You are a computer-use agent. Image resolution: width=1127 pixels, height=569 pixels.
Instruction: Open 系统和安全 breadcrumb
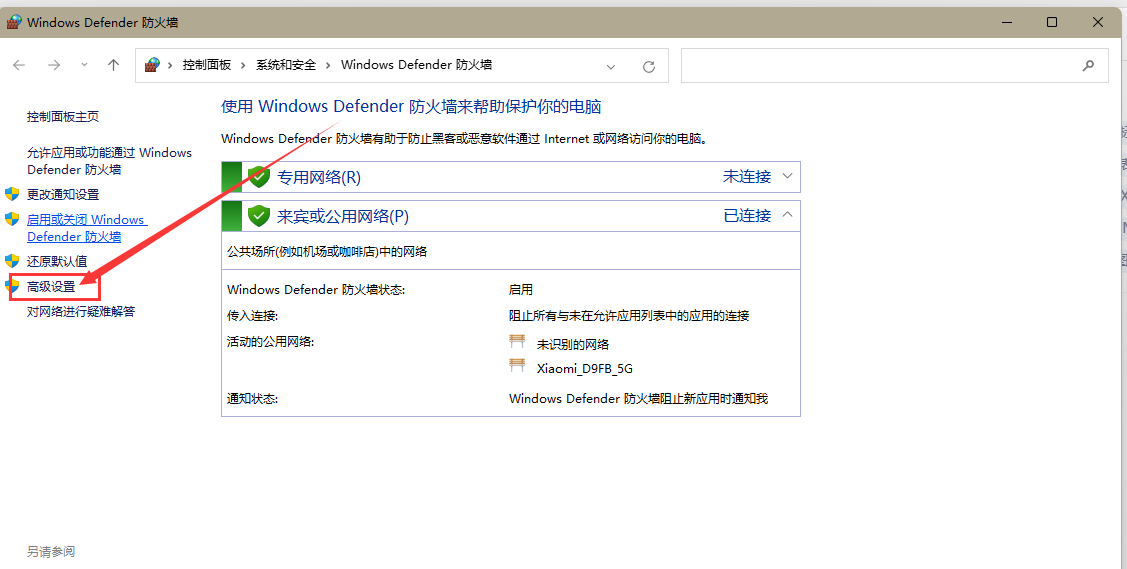[x=286, y=65]
